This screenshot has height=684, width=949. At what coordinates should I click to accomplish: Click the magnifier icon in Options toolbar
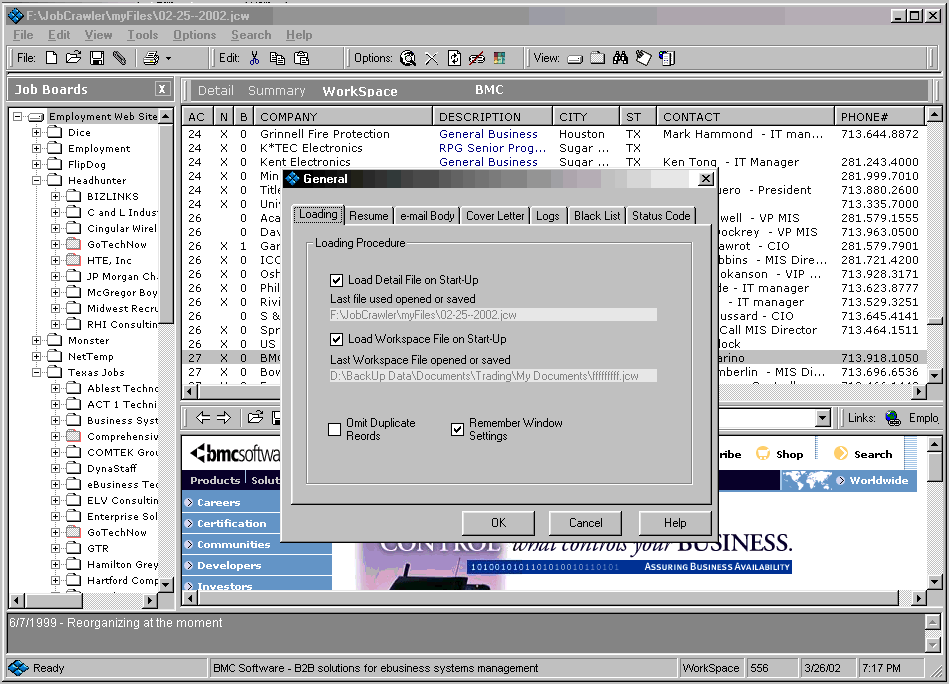click(x=408, y=58)
